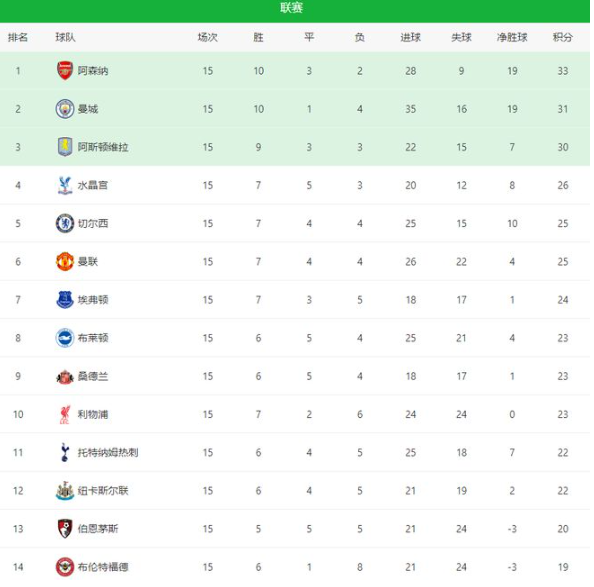Click the Chelsea club crest

[65, 223]
